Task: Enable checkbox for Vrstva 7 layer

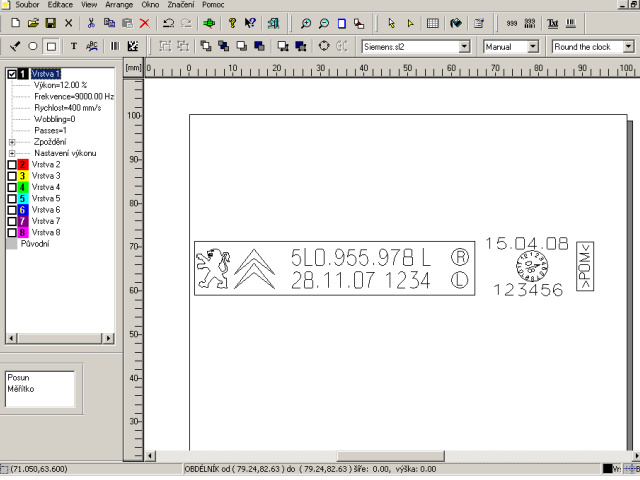Action: 12,221
